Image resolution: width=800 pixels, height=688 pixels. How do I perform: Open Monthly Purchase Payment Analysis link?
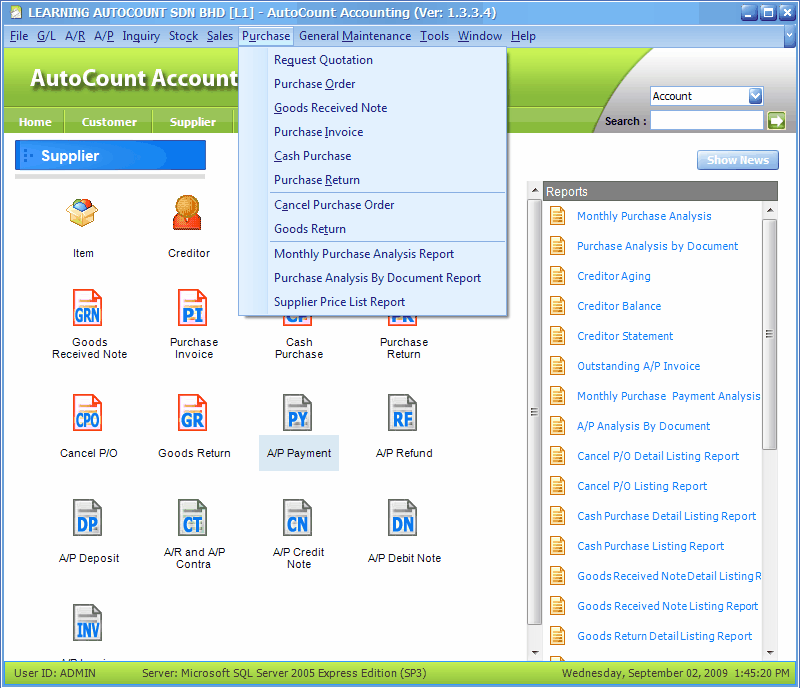(668, 397)
